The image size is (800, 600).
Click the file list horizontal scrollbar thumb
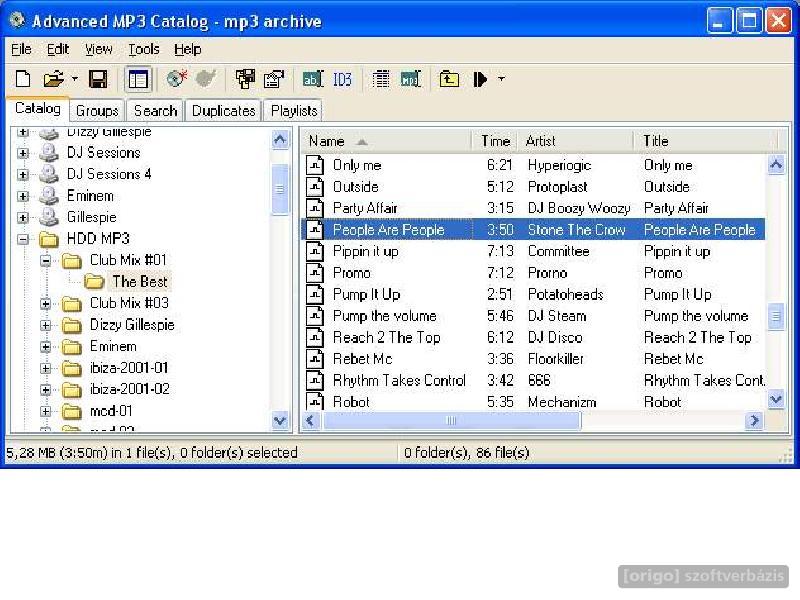(x=452, y=421)
